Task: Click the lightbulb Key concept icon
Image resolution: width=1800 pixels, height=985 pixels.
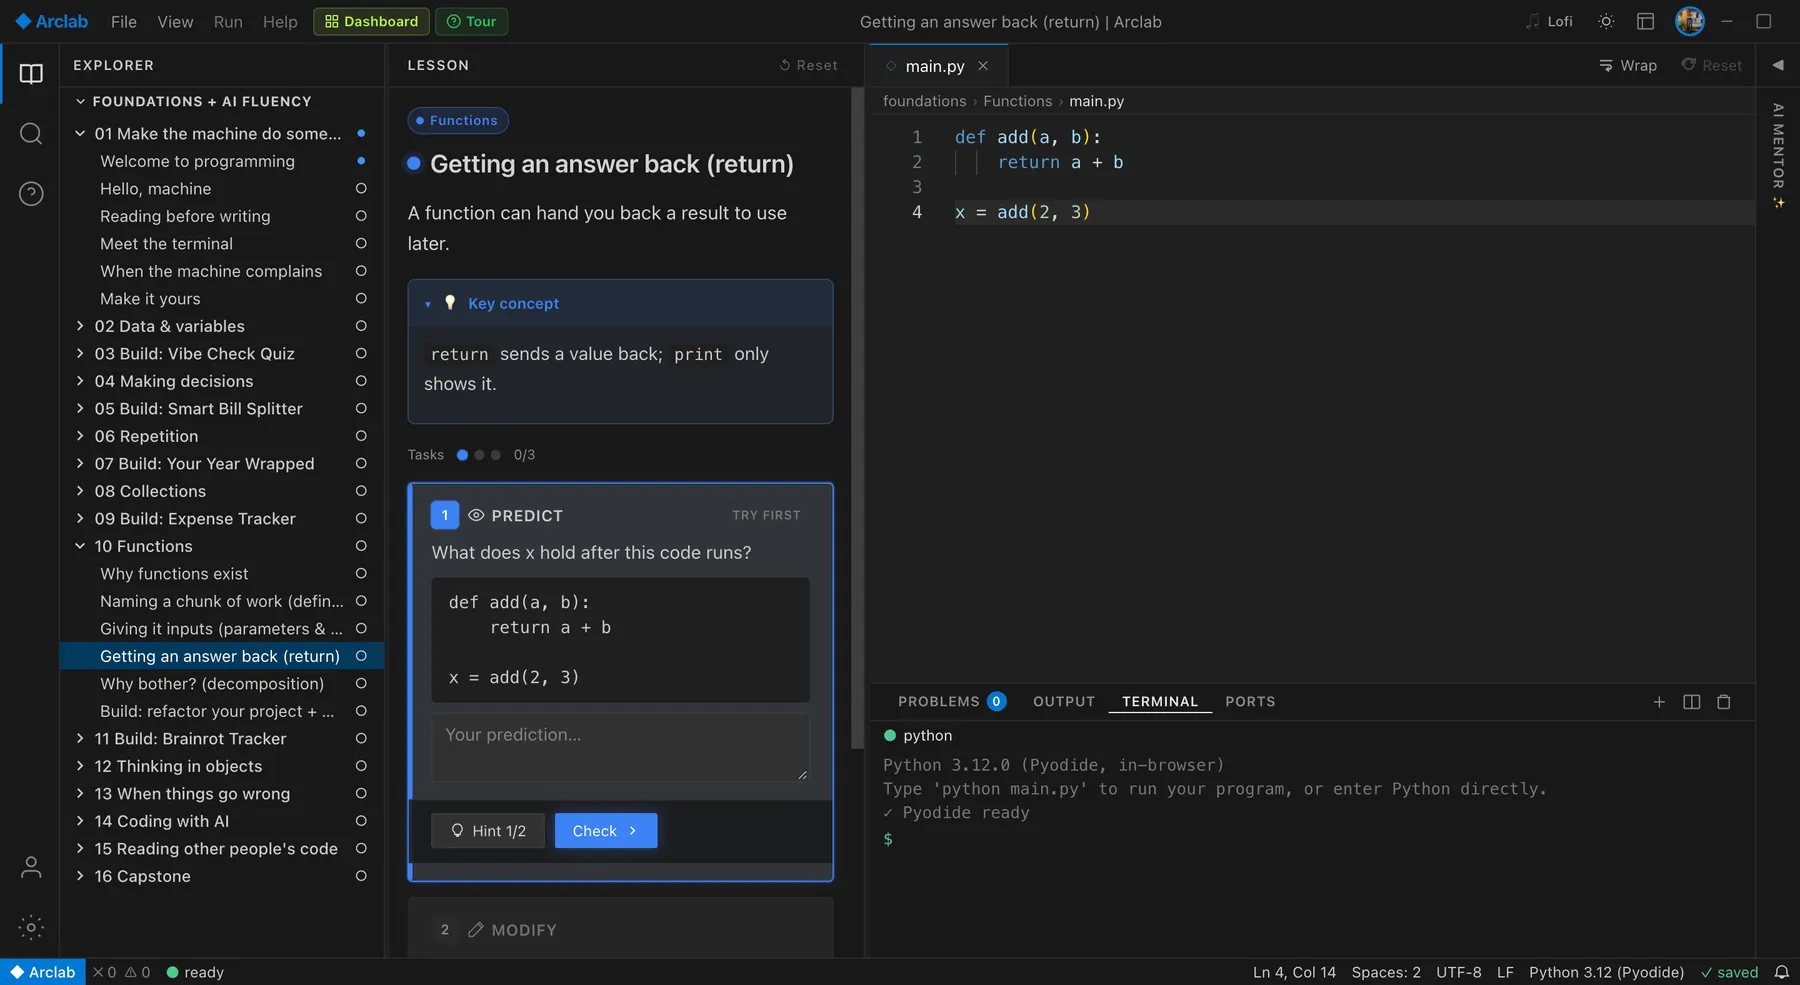Action: pos(450,303)
